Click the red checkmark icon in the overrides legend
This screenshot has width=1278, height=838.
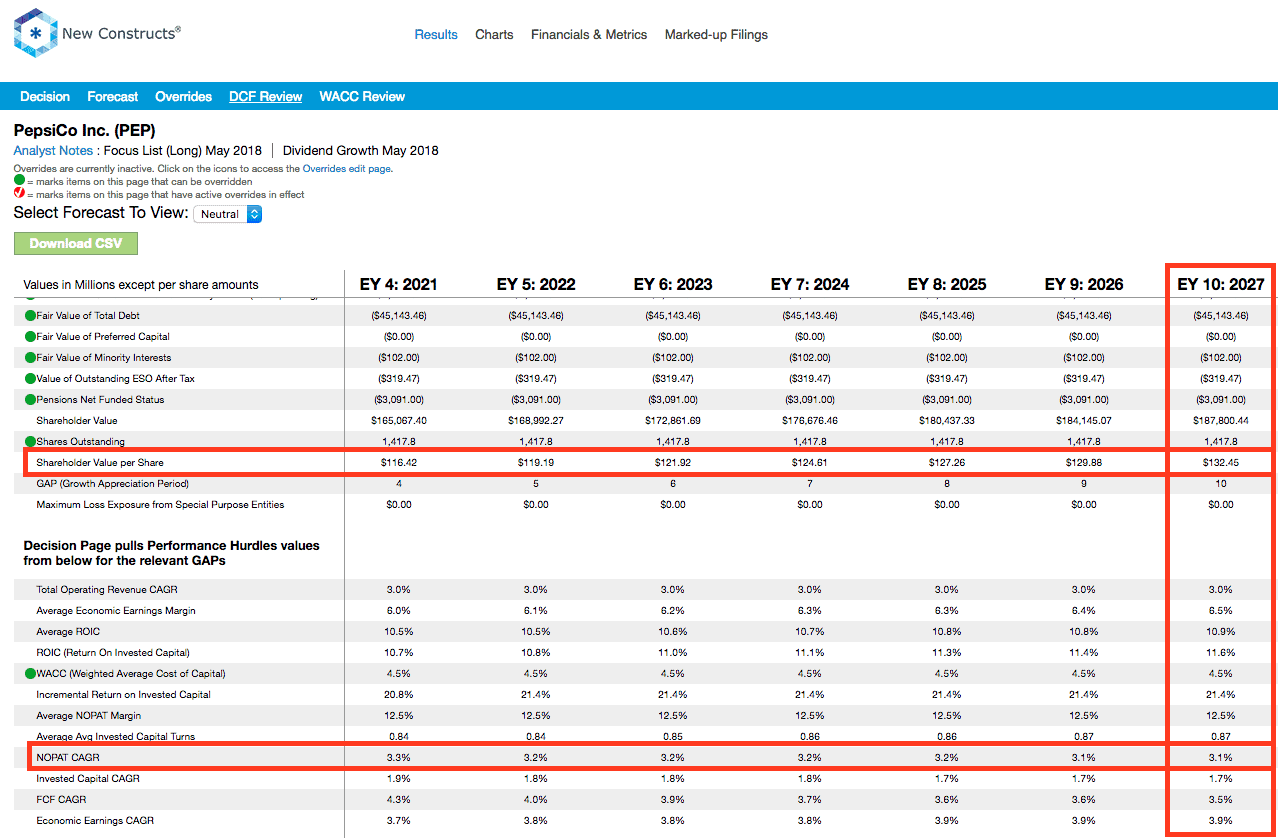[x=19, y=194]
